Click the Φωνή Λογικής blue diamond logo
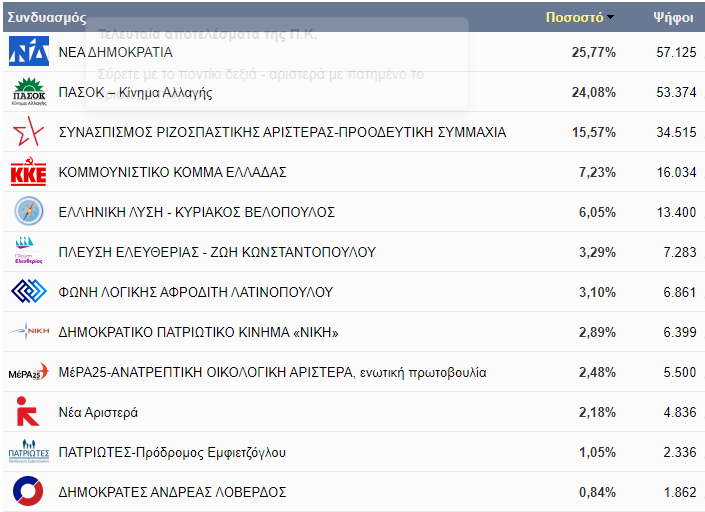Image resolution: width=705 pixels, height=512 pixels. coord(29,291)
